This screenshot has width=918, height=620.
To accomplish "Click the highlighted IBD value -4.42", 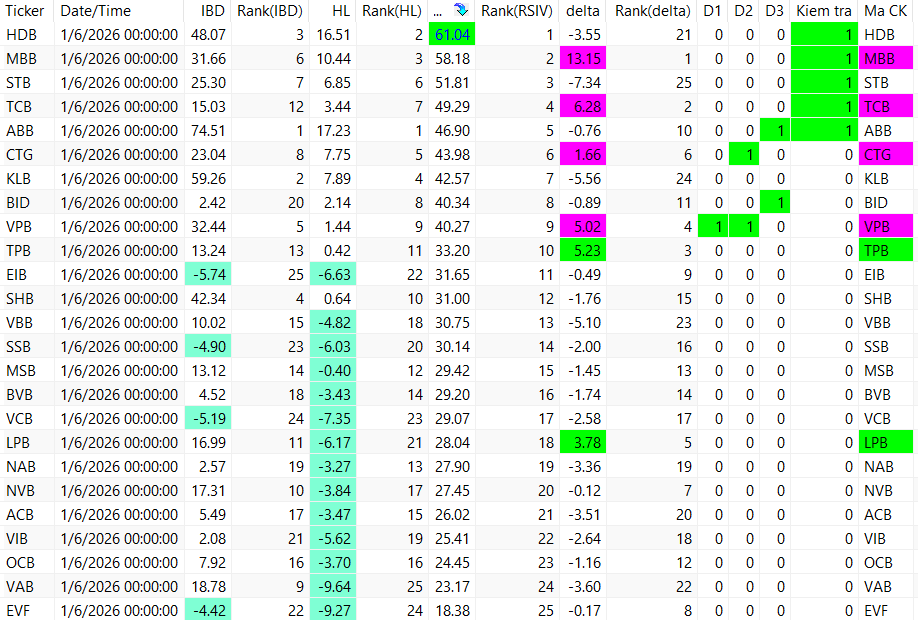I will 208,611.
